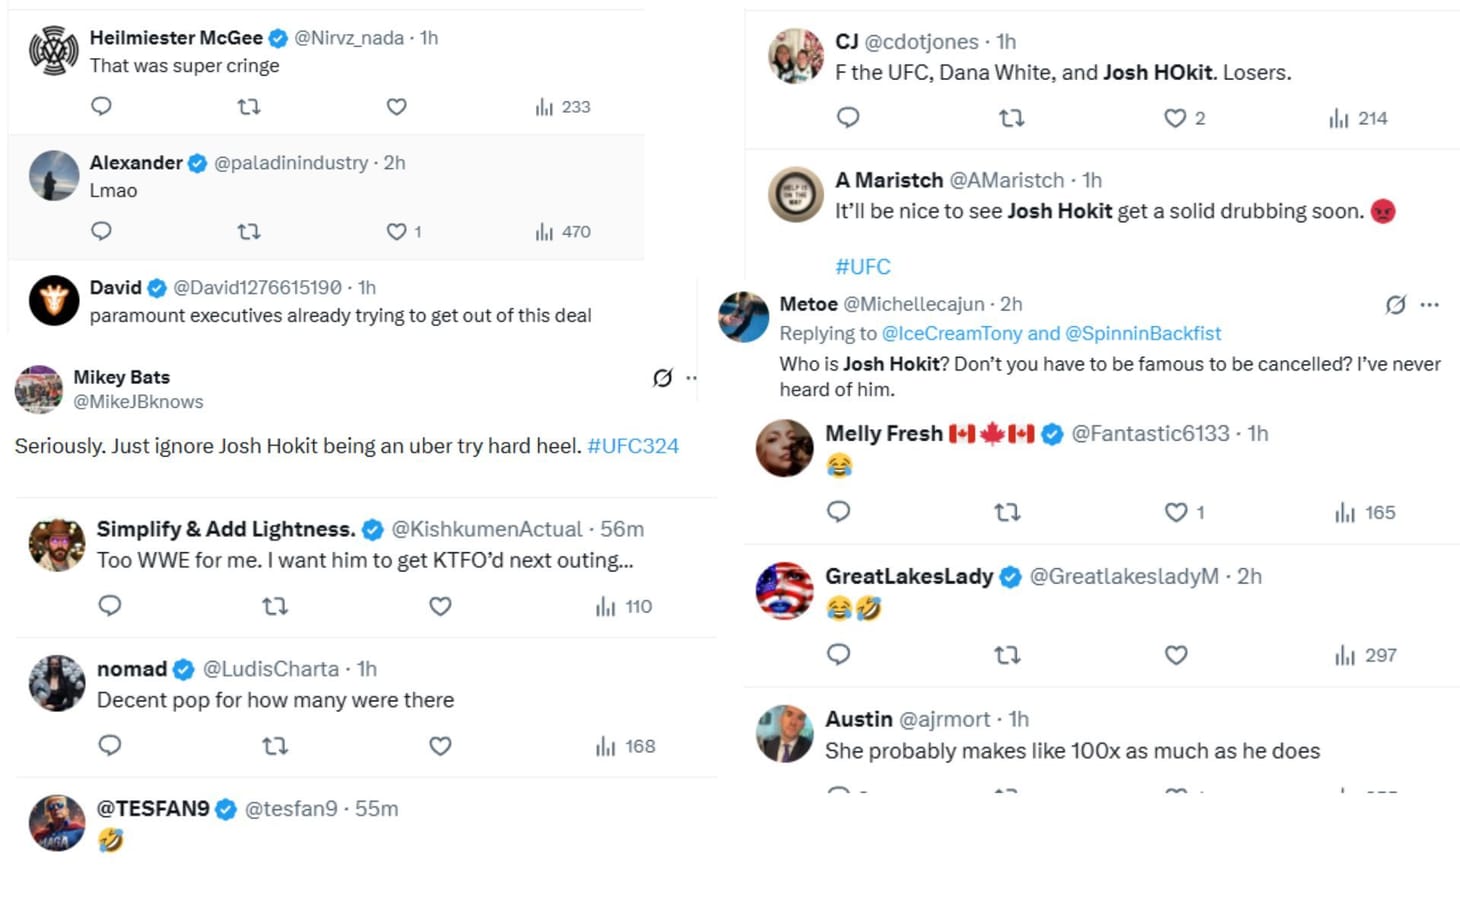The height and width of the screenshot is (913, 1460).
Task: Select the verified badge next to David's name
Action: (157, 287)
